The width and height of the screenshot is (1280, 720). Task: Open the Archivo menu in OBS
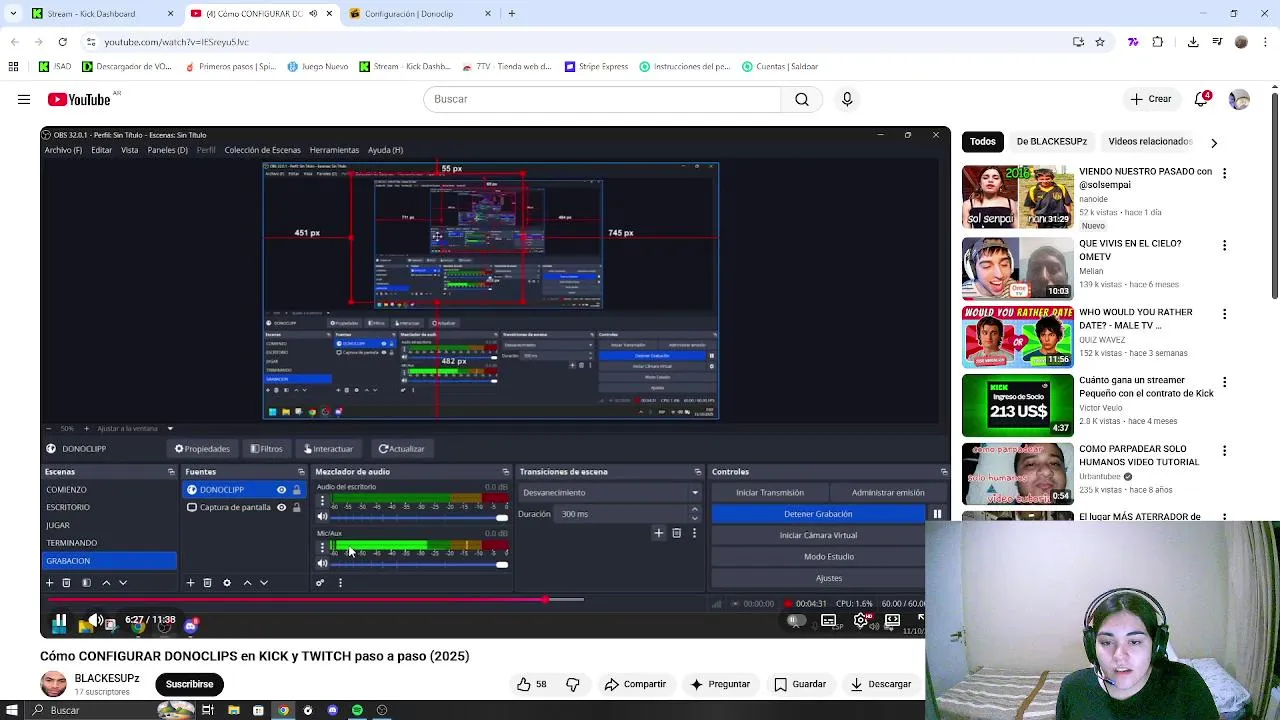pos(63,150)
